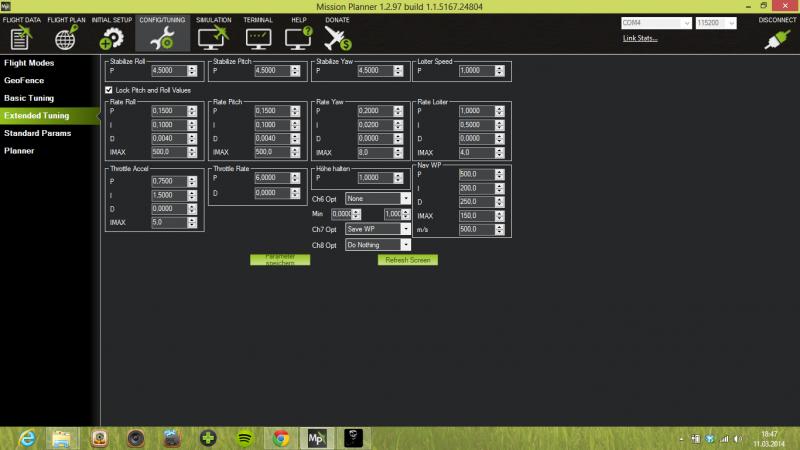Select Standard Params in the sidebar
The width and height of the screenshot is (800, 450).
coord(38,133)
